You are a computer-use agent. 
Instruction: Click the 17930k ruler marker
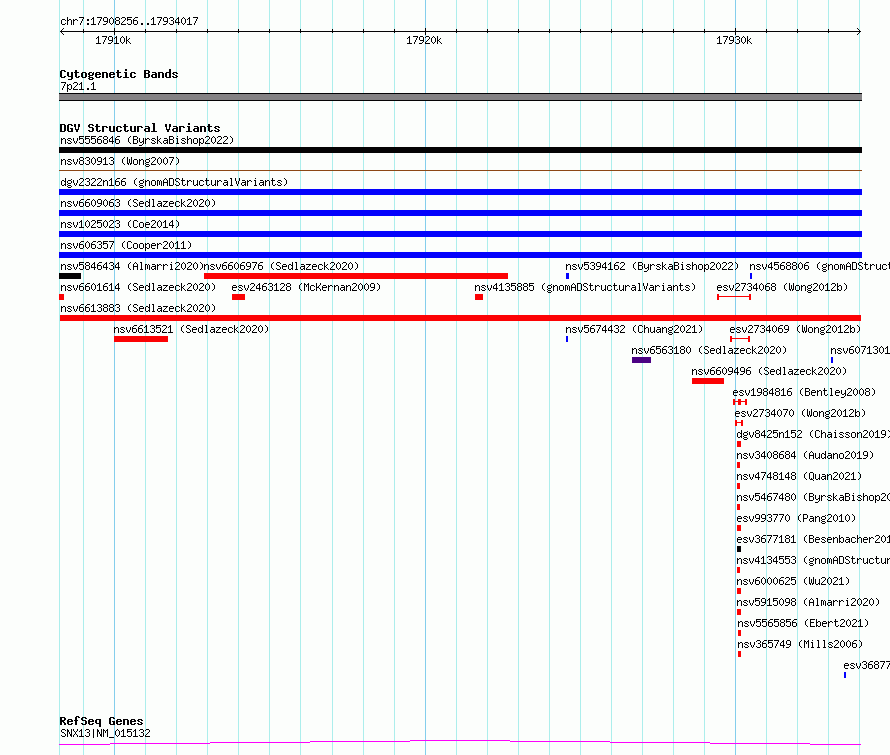734,40
